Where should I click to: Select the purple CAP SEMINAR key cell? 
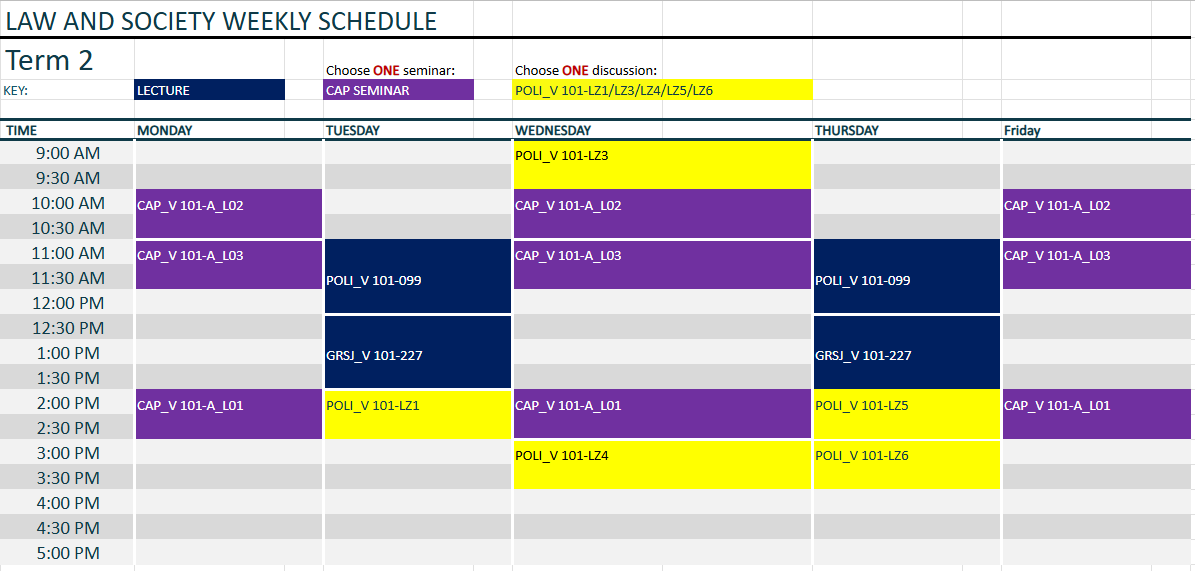(399, 90)
